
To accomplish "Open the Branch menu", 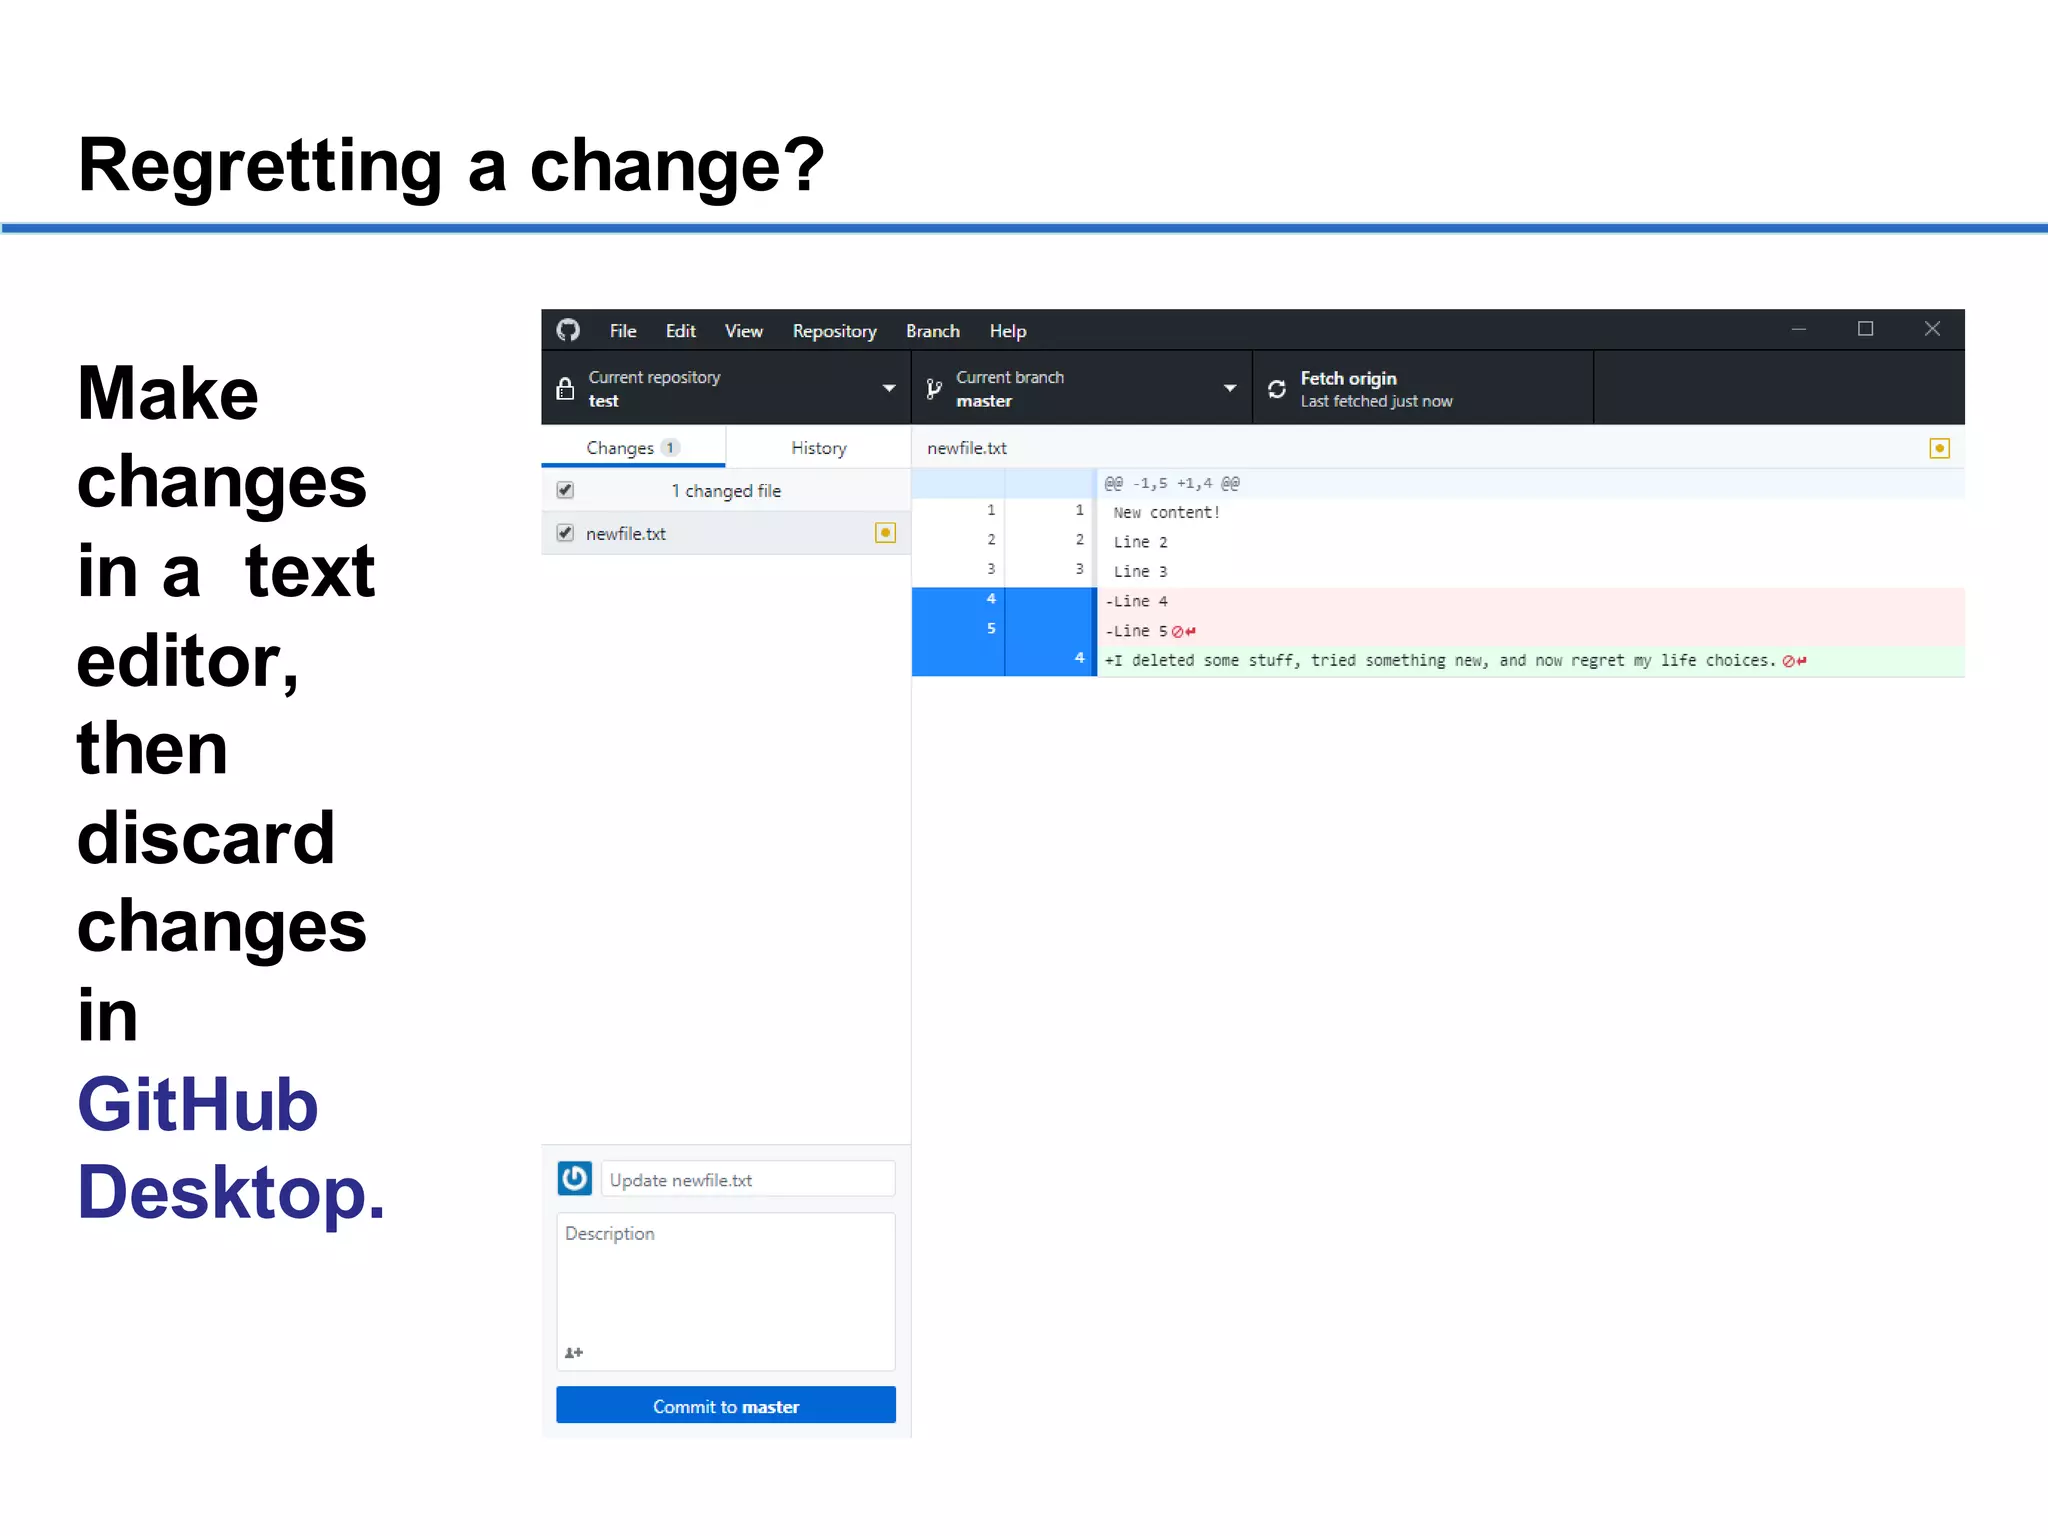I will click(x=932, y=331).
